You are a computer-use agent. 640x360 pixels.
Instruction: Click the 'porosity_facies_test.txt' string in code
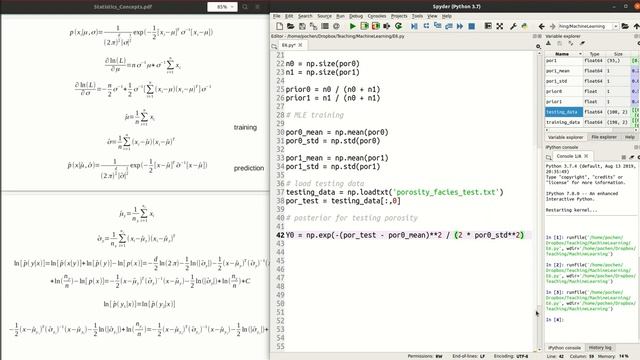pos(446,192)
